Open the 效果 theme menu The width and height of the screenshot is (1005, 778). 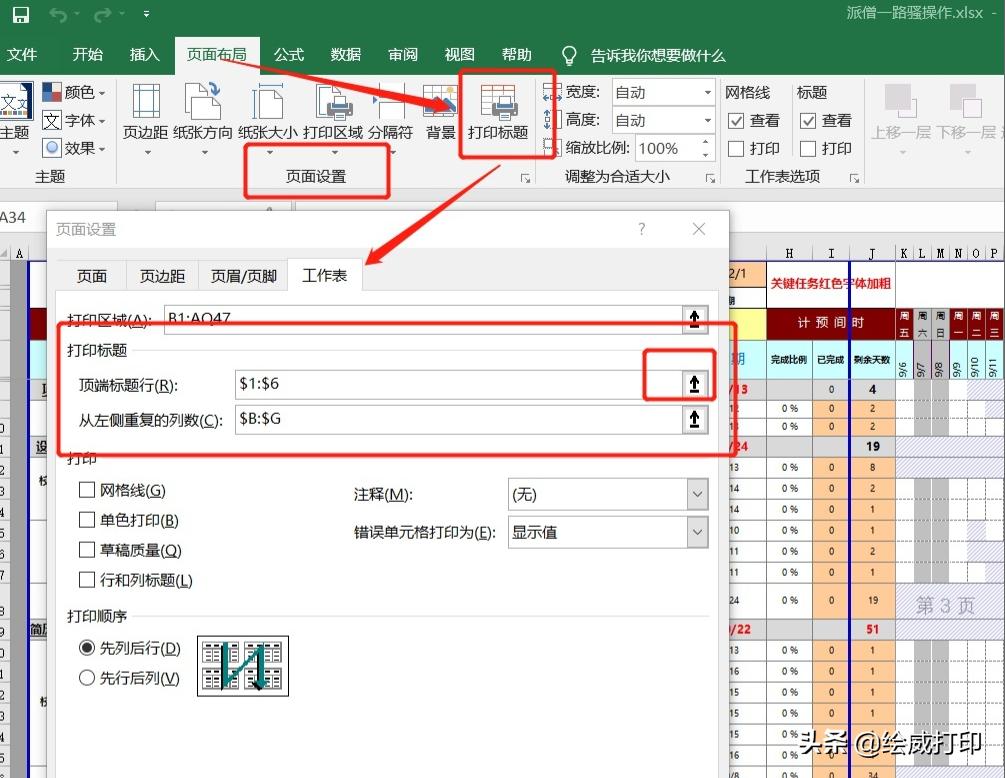[x=71, y=148]
